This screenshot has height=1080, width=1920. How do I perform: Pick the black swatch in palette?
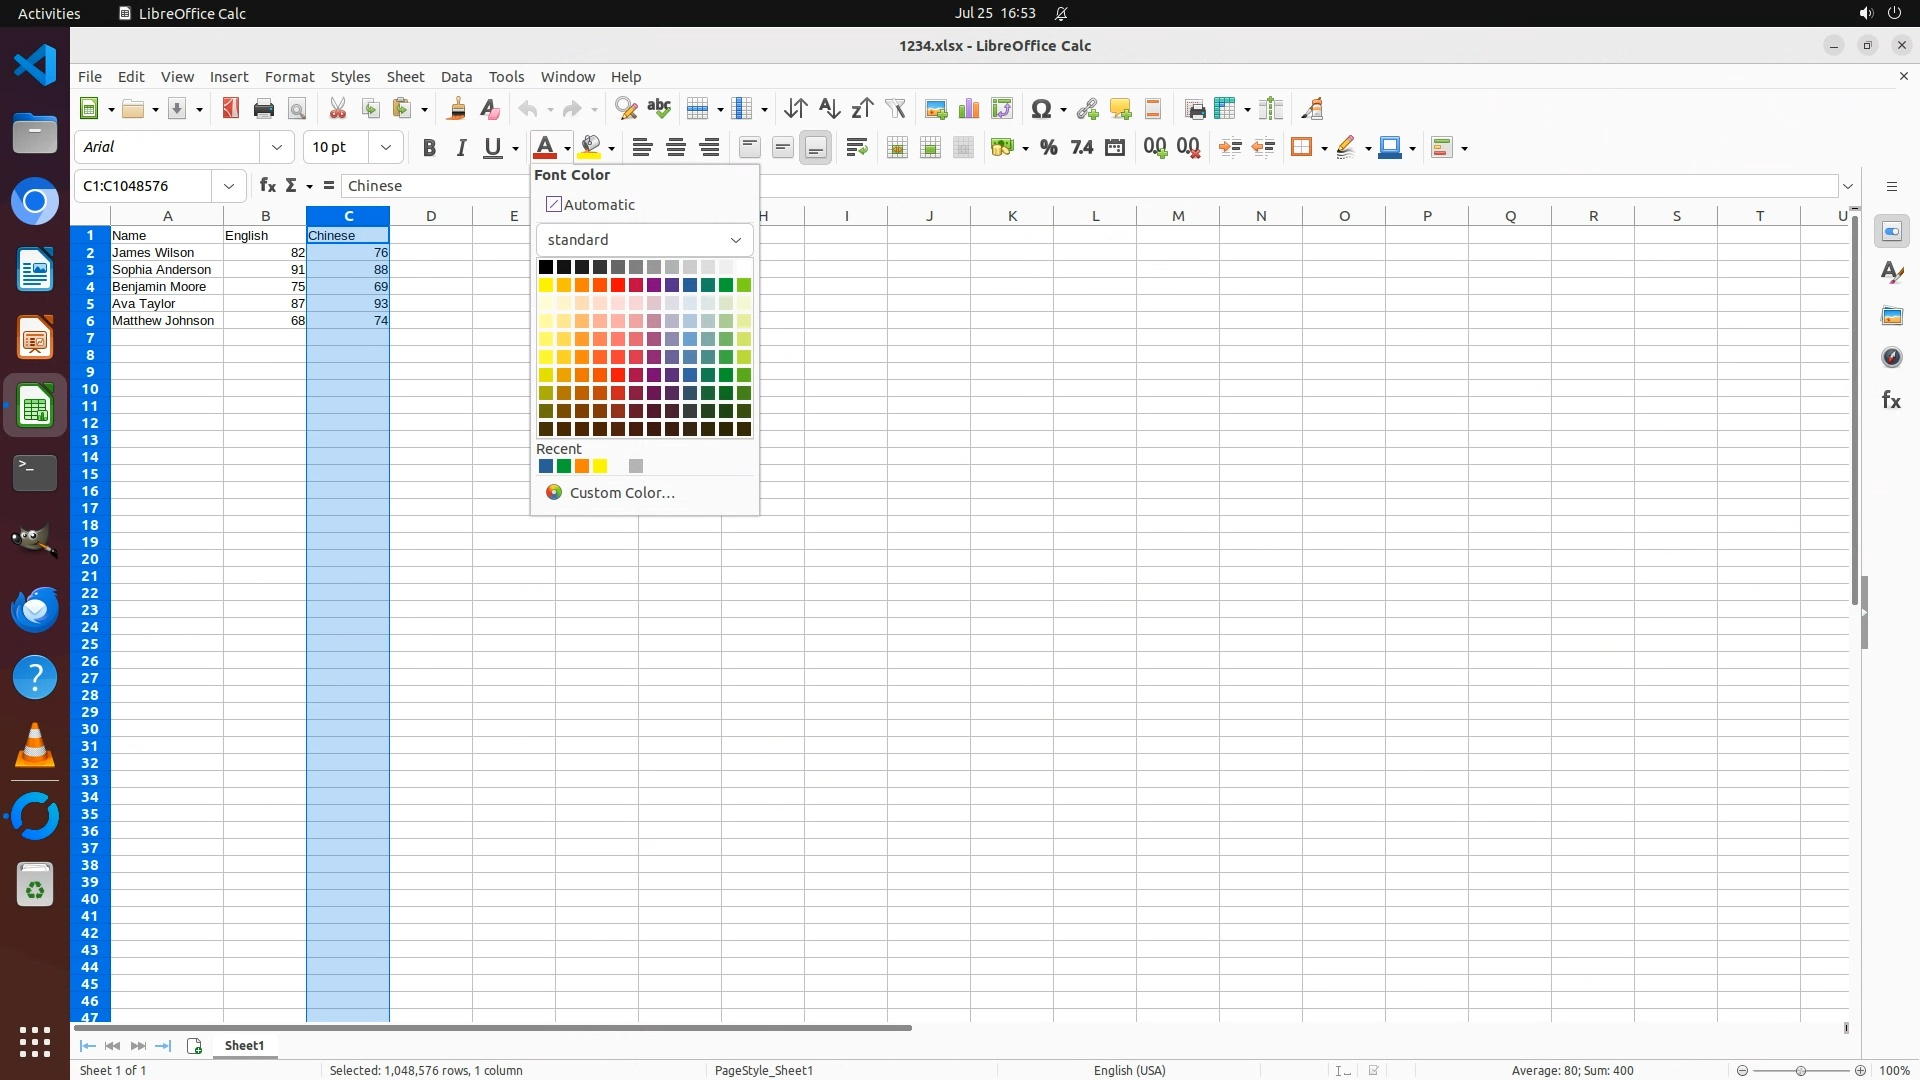pos(546,267)
